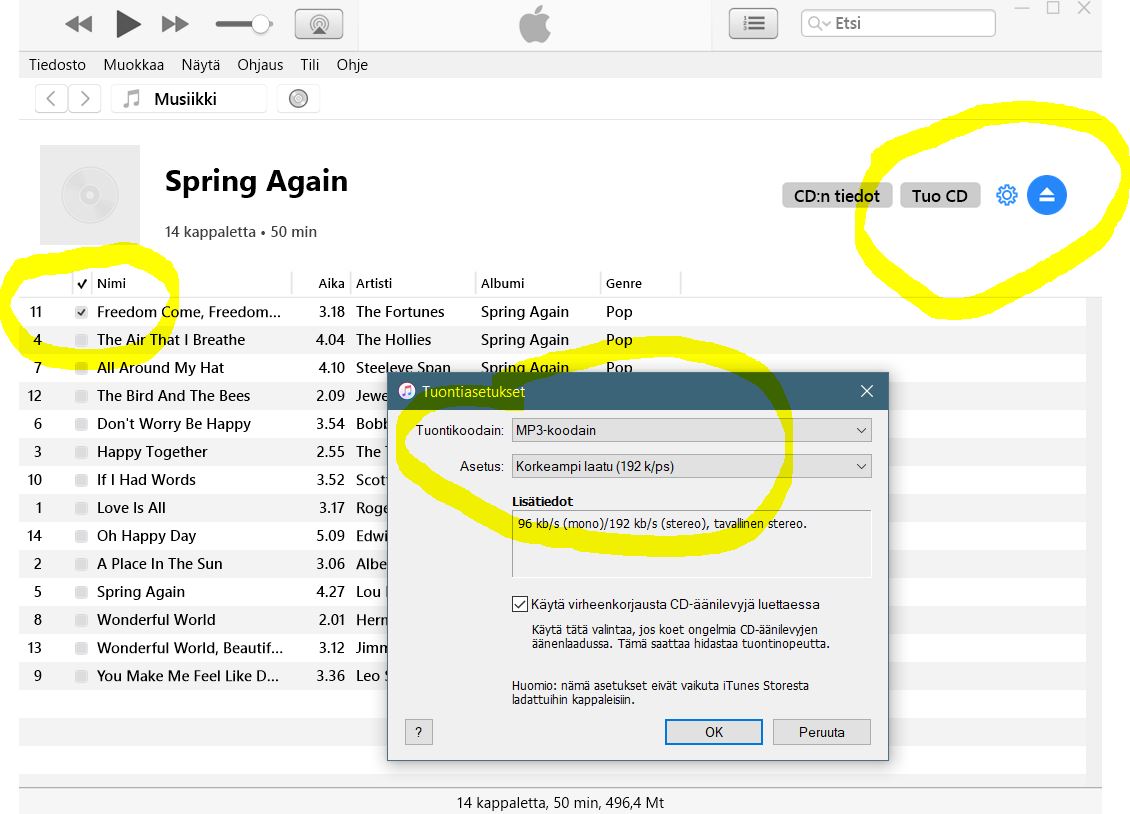Check The Air That I Breathe checkbox
The height and width of the screenshot is (814, 1130).
click(82, 341)
